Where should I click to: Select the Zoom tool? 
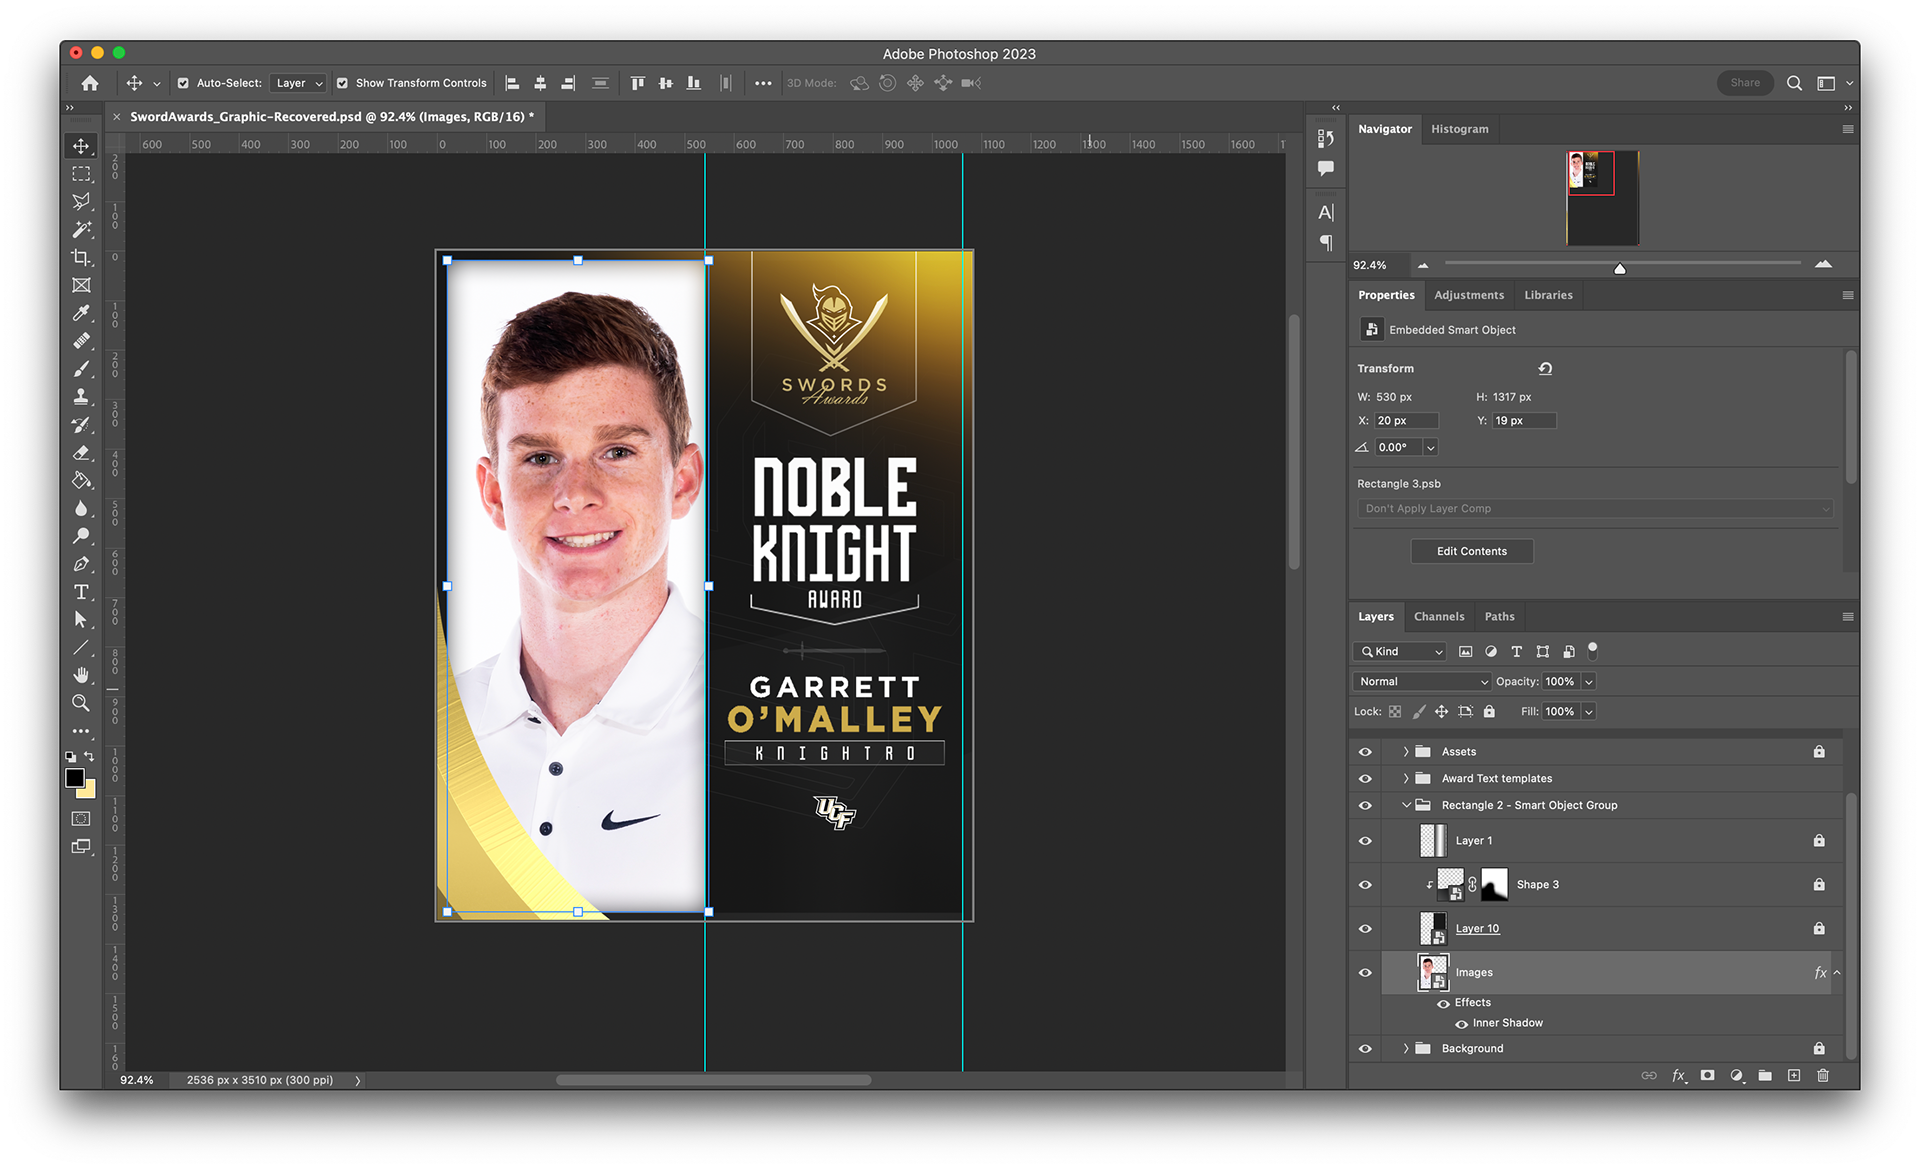[81, 703]
